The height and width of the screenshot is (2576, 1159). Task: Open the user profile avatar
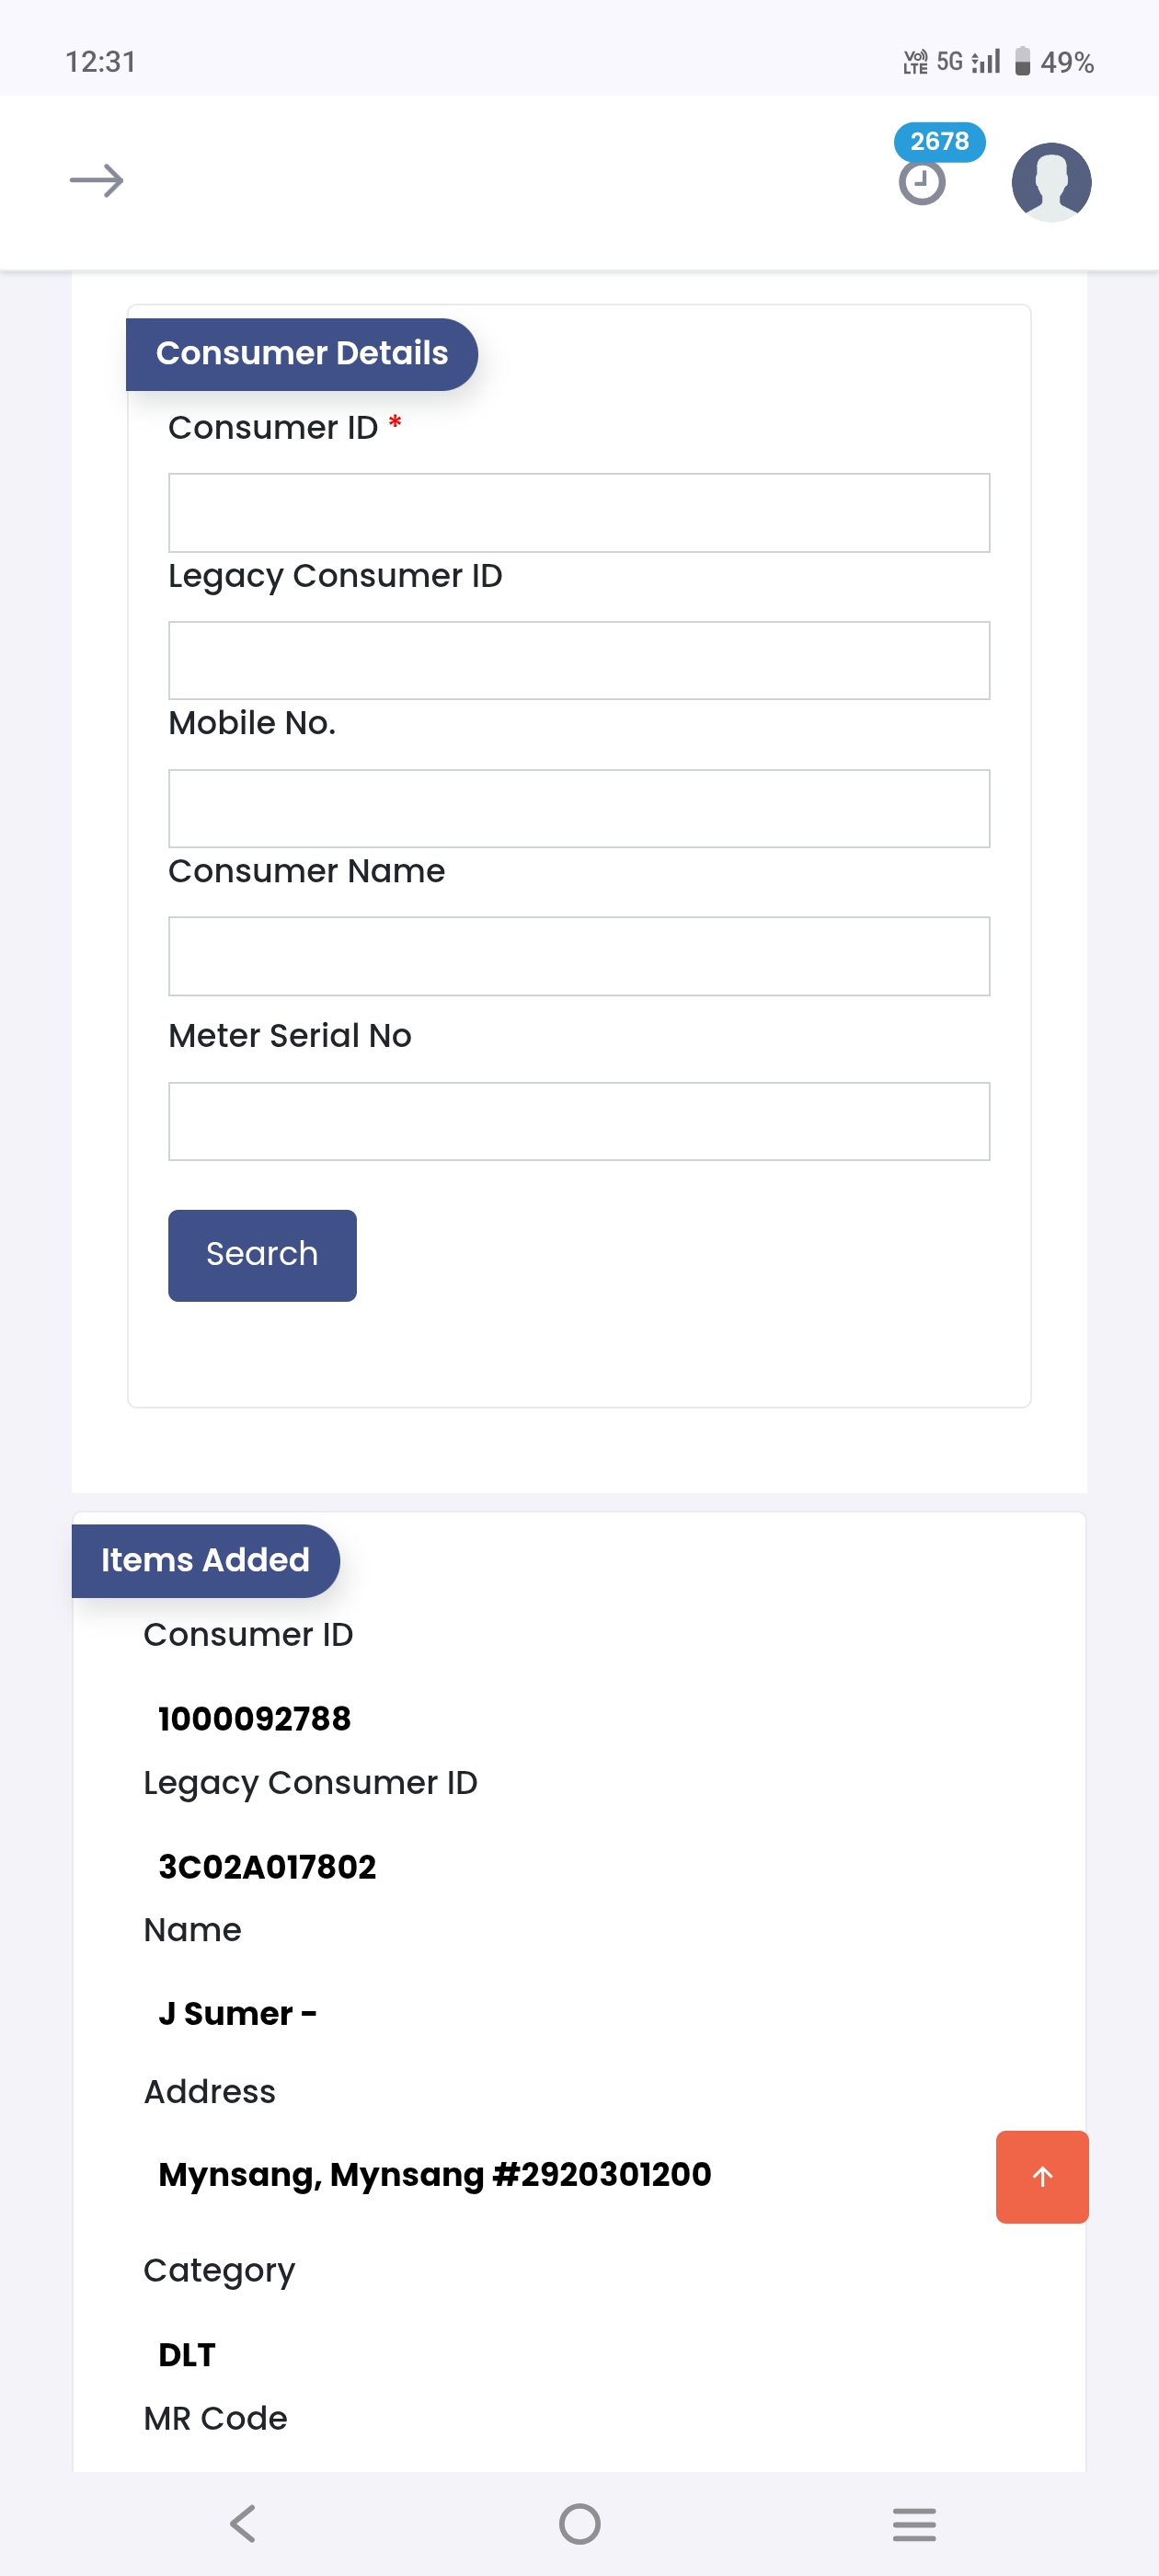[1050, 182]
